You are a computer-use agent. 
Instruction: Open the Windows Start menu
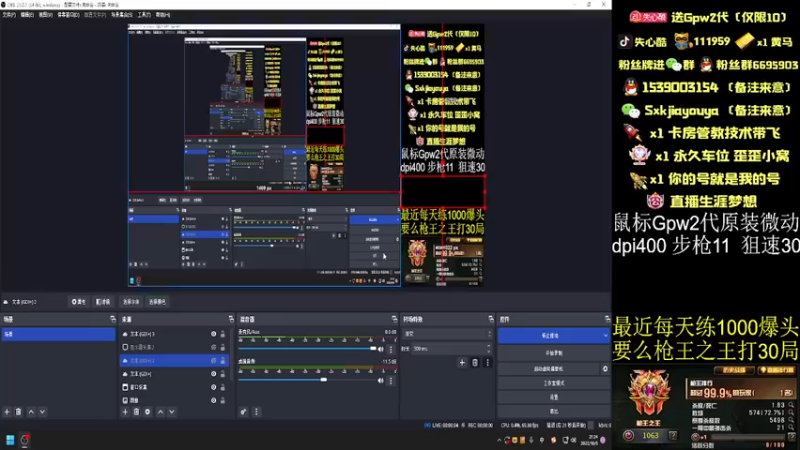10,440
